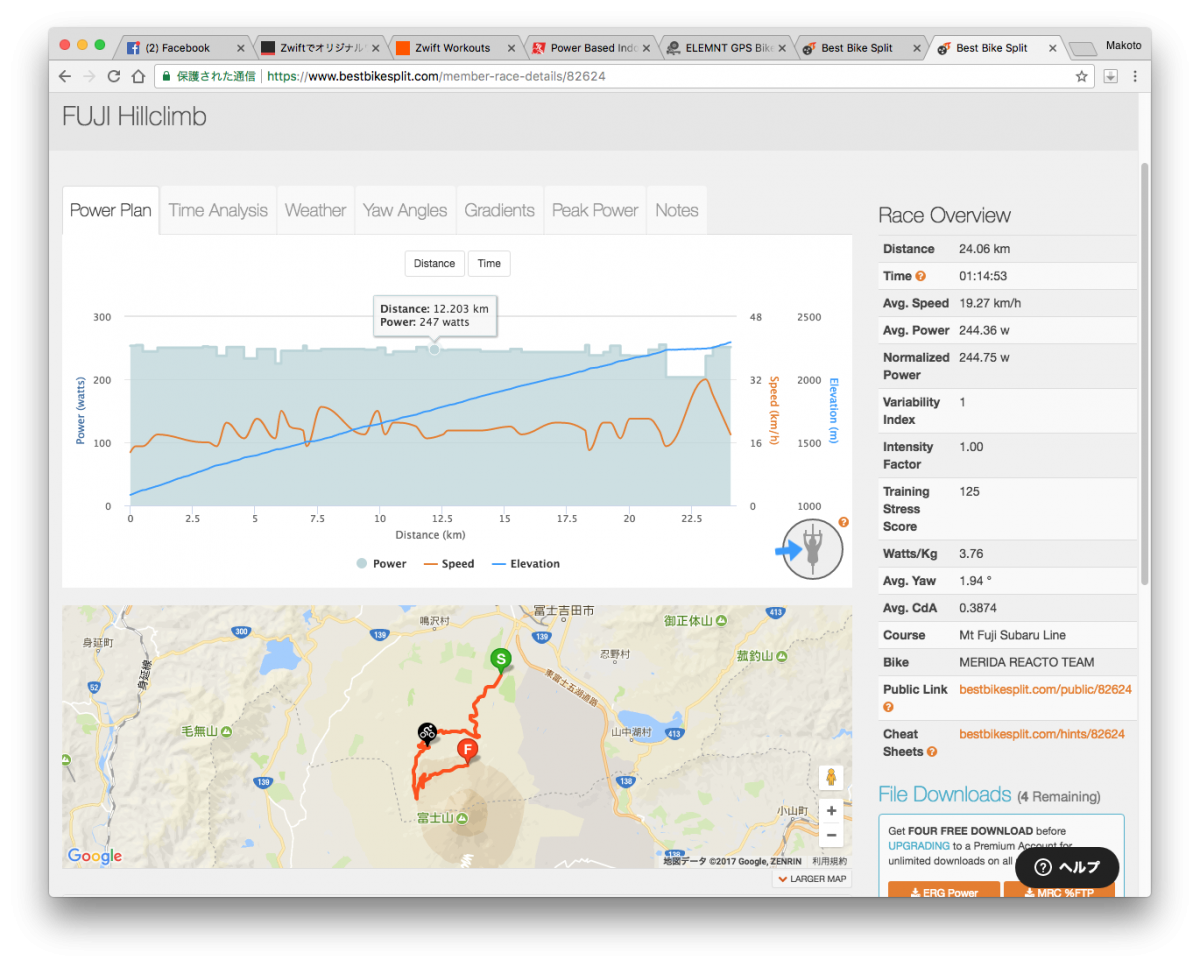
Task: Open cheat sheet link bestbikesplit.com/hints/82624
Action: (x=1042, y=734)
